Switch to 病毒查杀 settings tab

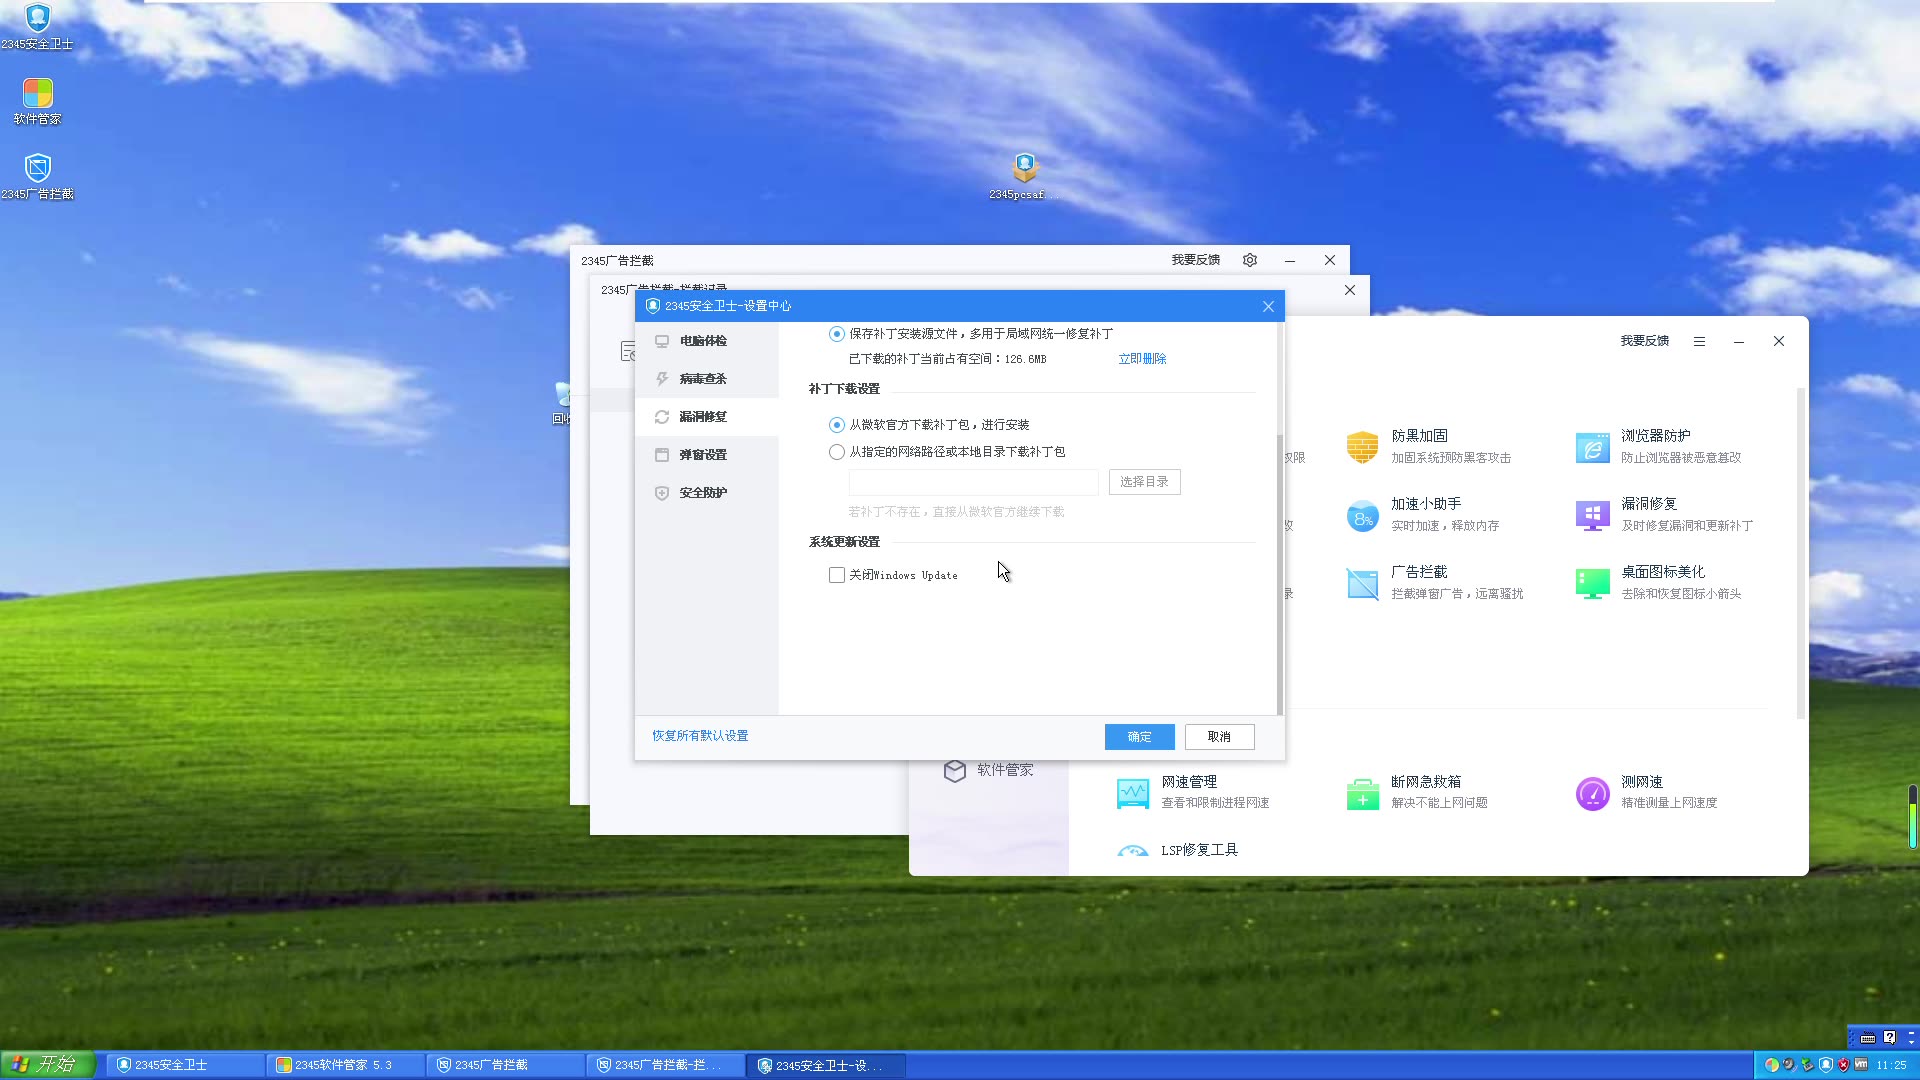707,379
